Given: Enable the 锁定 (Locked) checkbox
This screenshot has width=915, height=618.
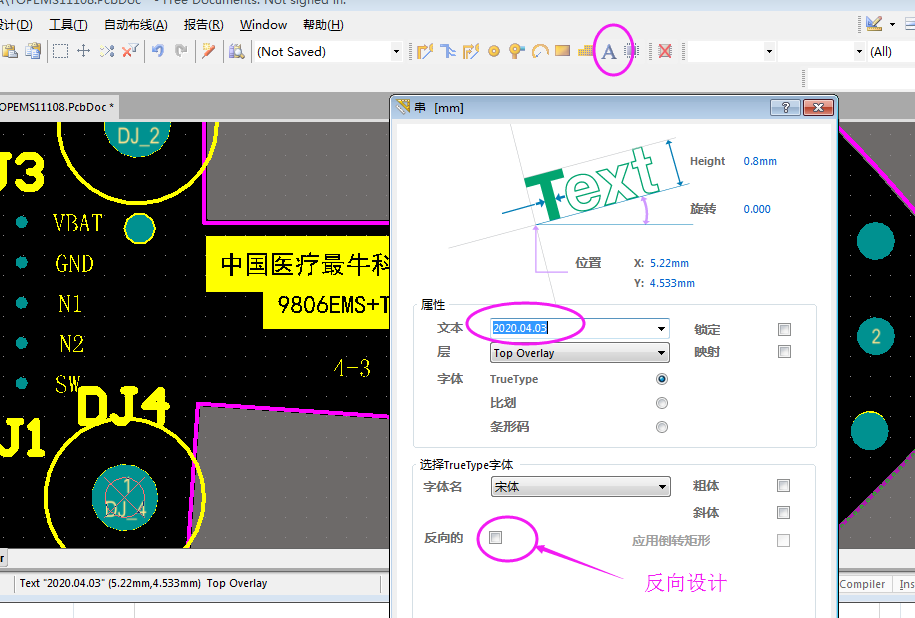Looking at the screenshot, I should point(784,329).
